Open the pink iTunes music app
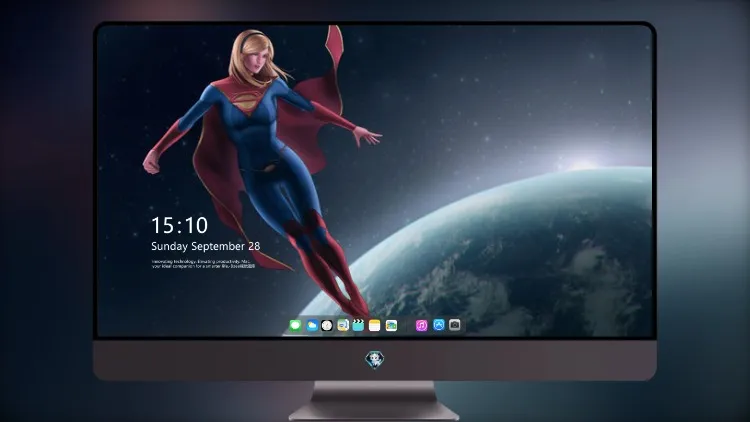The image size is (750, 422). [421, 326]
